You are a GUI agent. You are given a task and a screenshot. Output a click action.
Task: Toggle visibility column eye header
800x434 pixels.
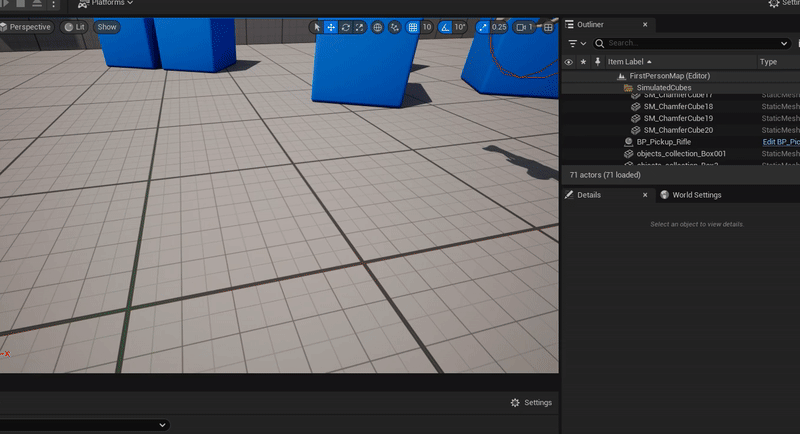pos(568,62)
